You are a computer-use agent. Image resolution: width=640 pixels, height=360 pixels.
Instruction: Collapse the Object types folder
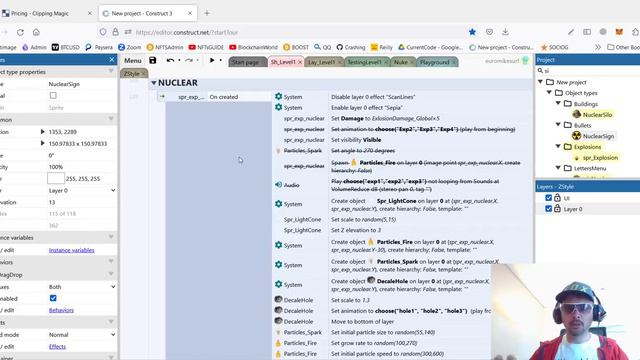(x=549, y=93)
